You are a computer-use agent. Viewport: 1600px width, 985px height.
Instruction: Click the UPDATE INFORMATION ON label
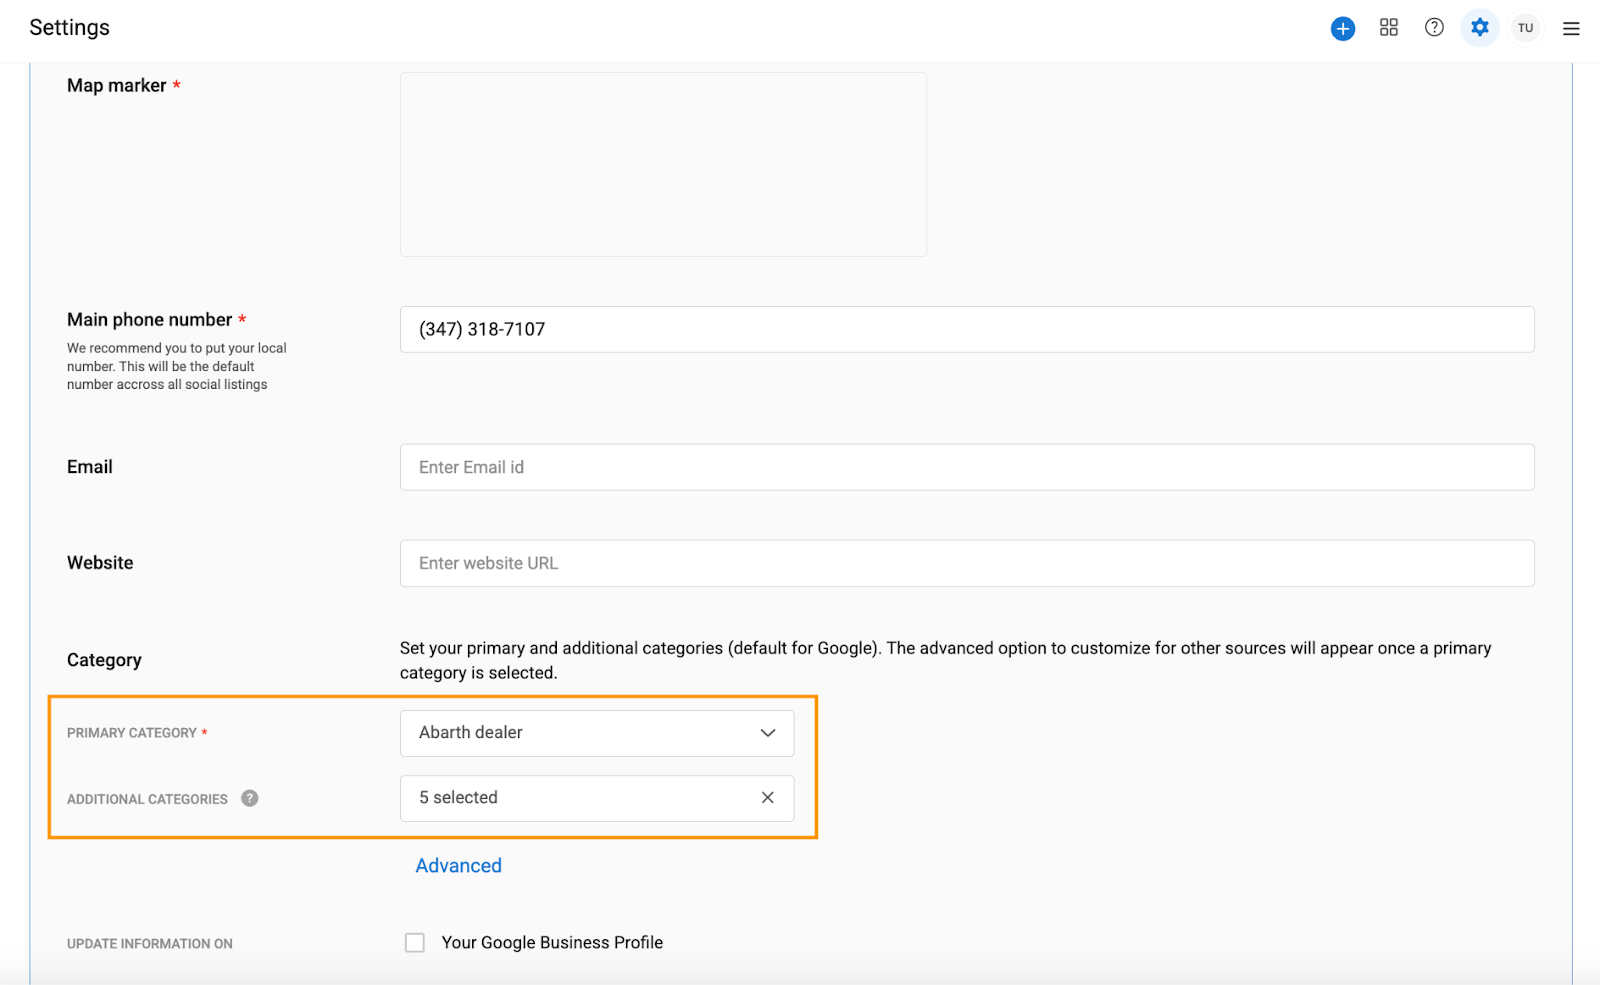[150, 944]
